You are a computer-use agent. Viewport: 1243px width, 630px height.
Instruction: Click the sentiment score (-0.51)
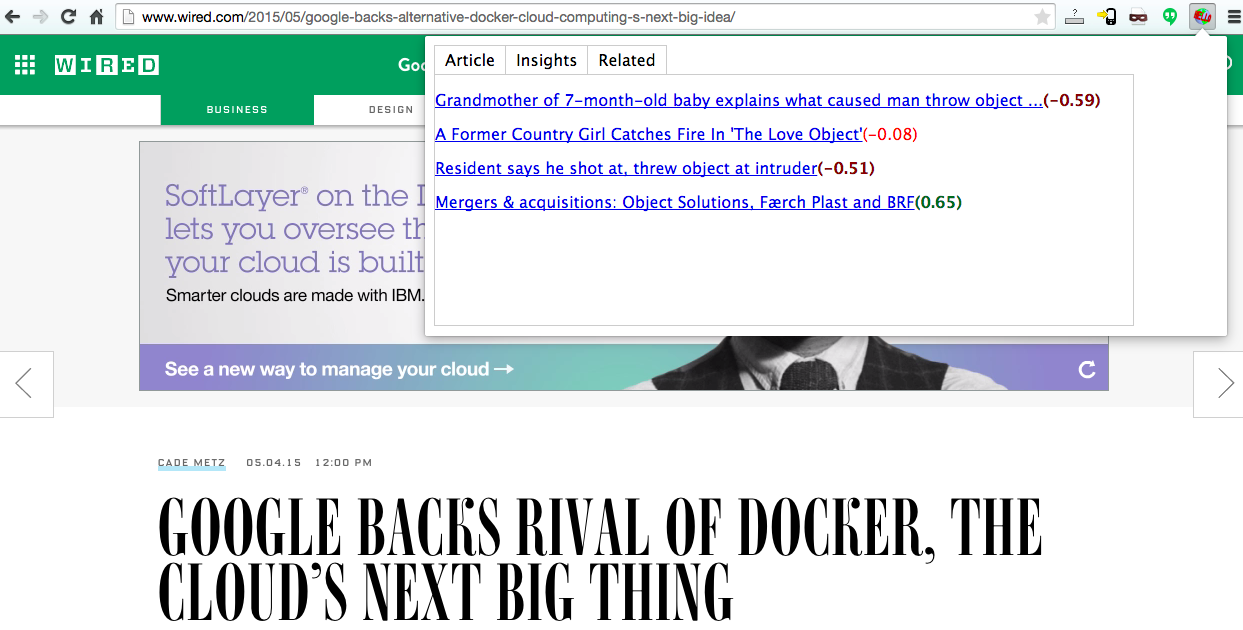coord(846,168)
